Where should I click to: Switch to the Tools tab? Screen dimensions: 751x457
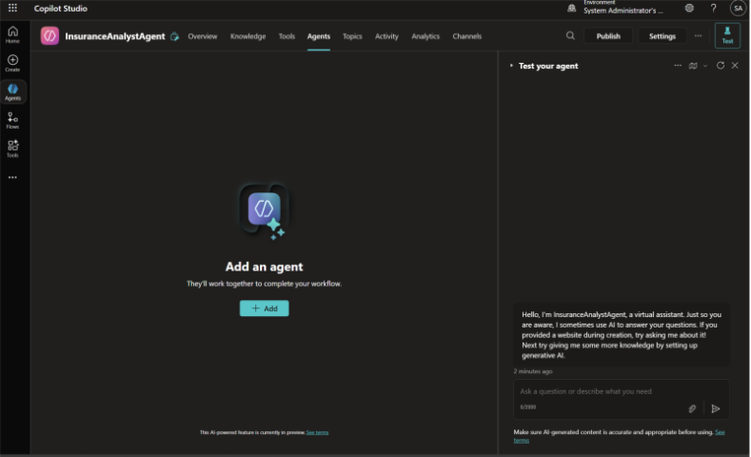(x=286, y=36)
